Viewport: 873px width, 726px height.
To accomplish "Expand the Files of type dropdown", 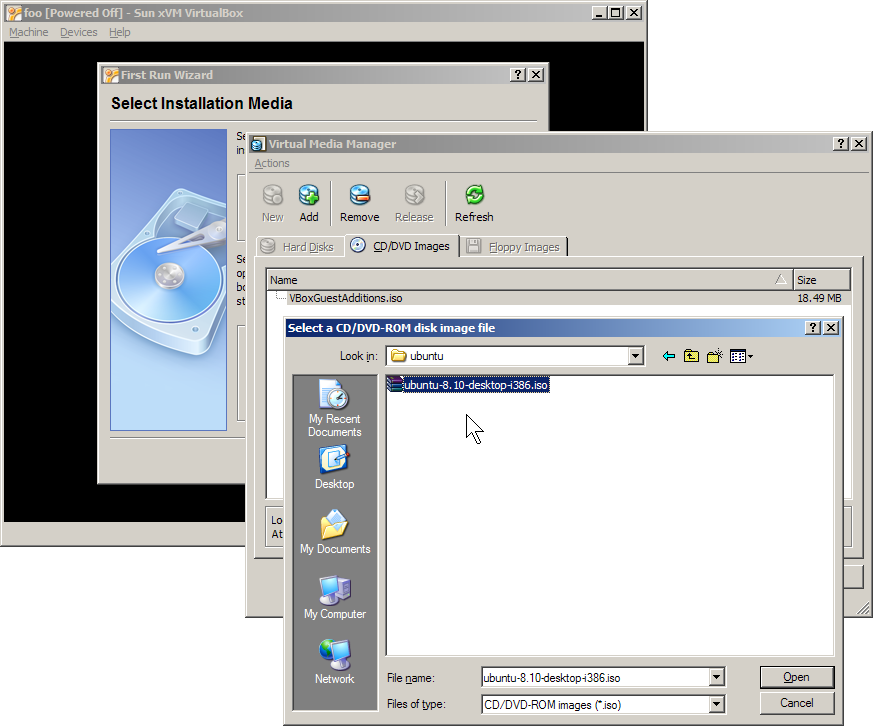I will 717,704.
